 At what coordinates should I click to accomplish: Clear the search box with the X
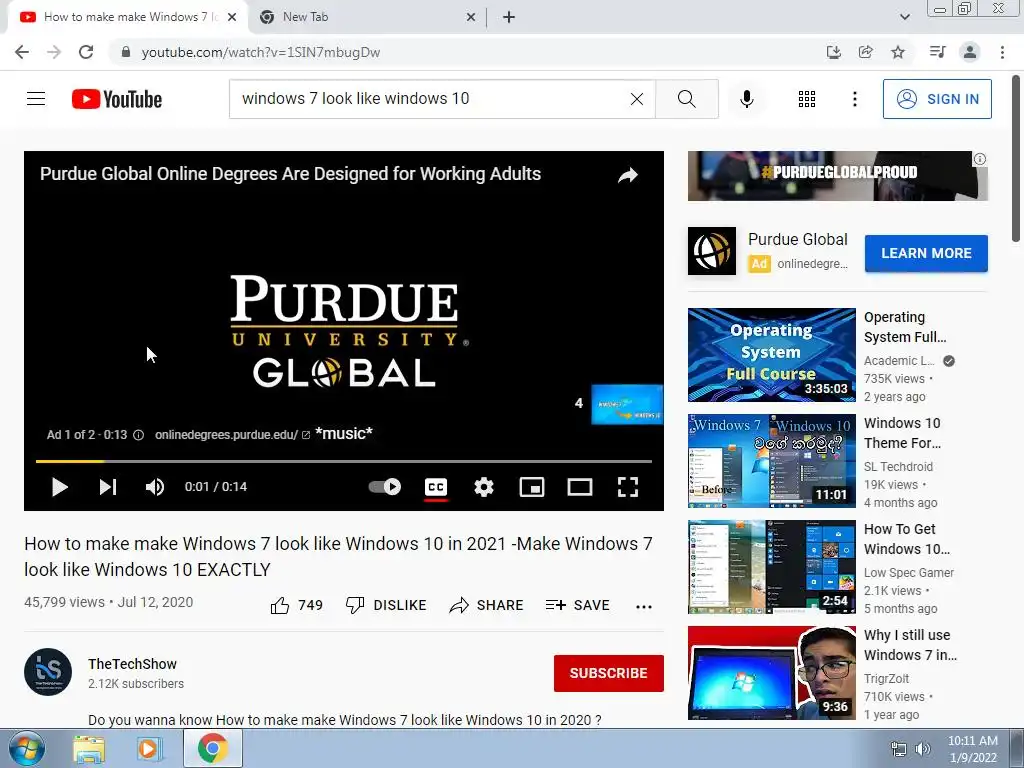point(637,99)
